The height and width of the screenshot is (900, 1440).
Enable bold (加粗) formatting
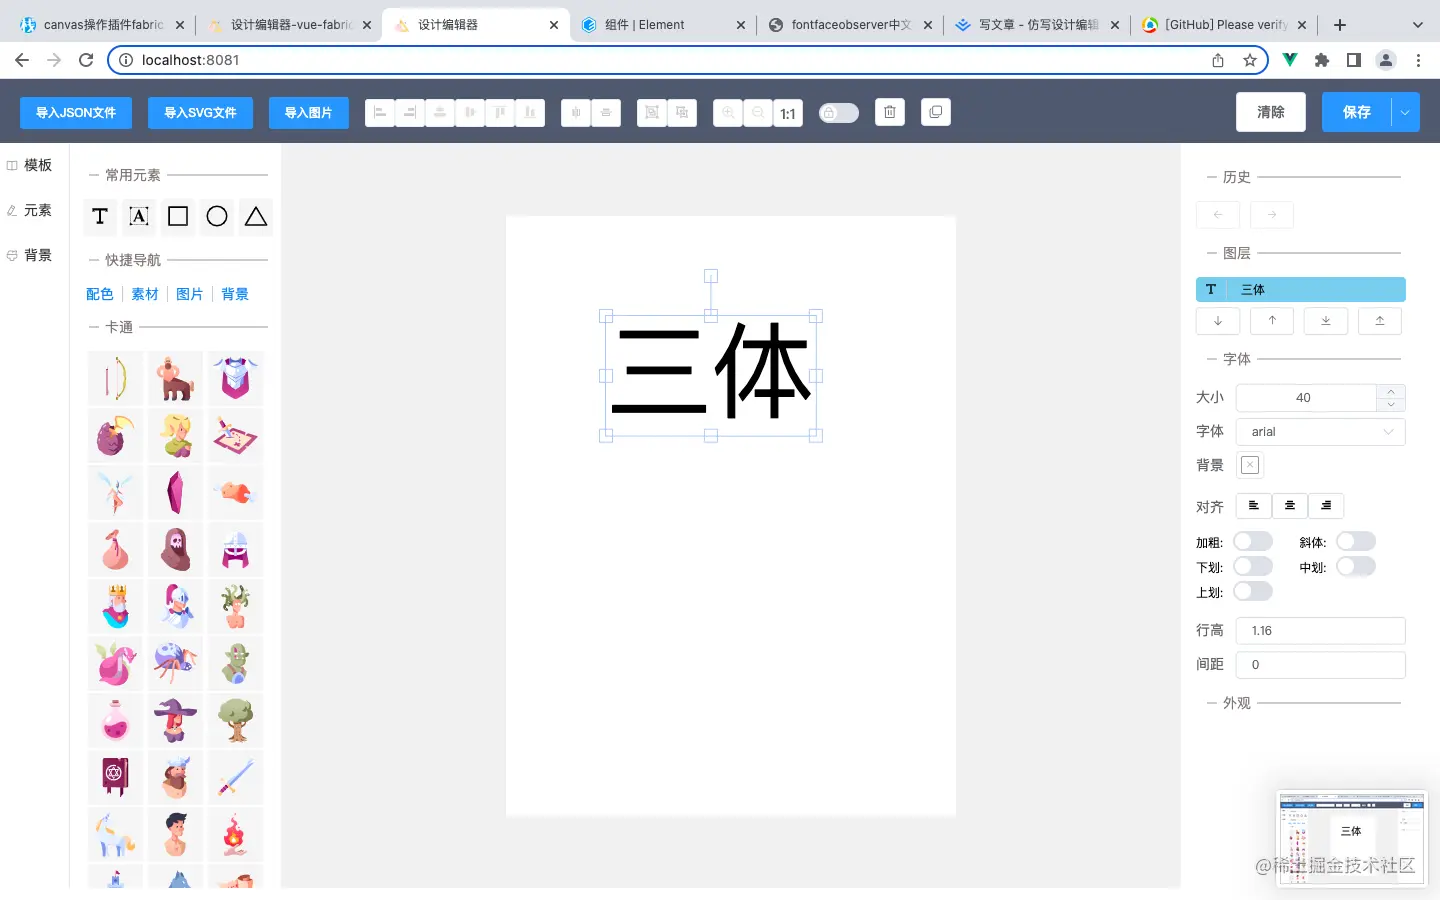(x=1253, y=540)
